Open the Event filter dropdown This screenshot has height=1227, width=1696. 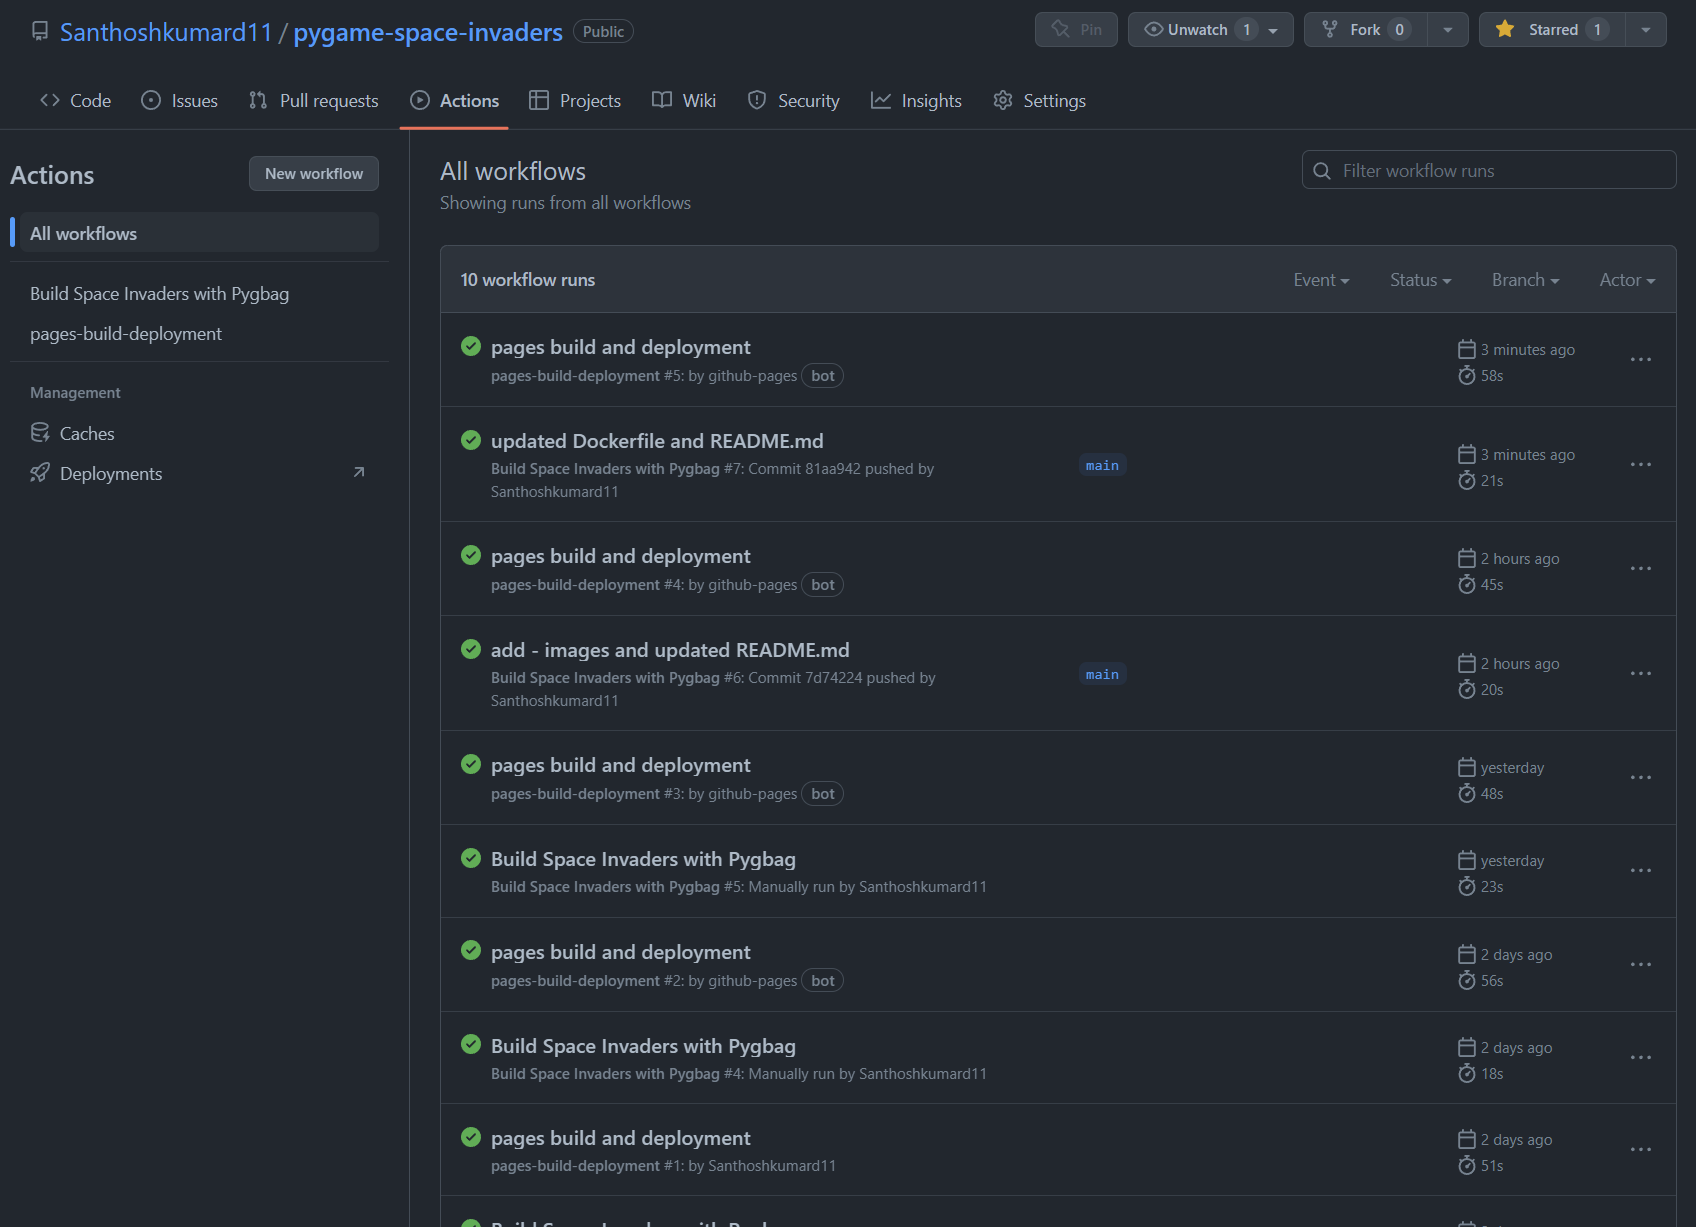1321,280
